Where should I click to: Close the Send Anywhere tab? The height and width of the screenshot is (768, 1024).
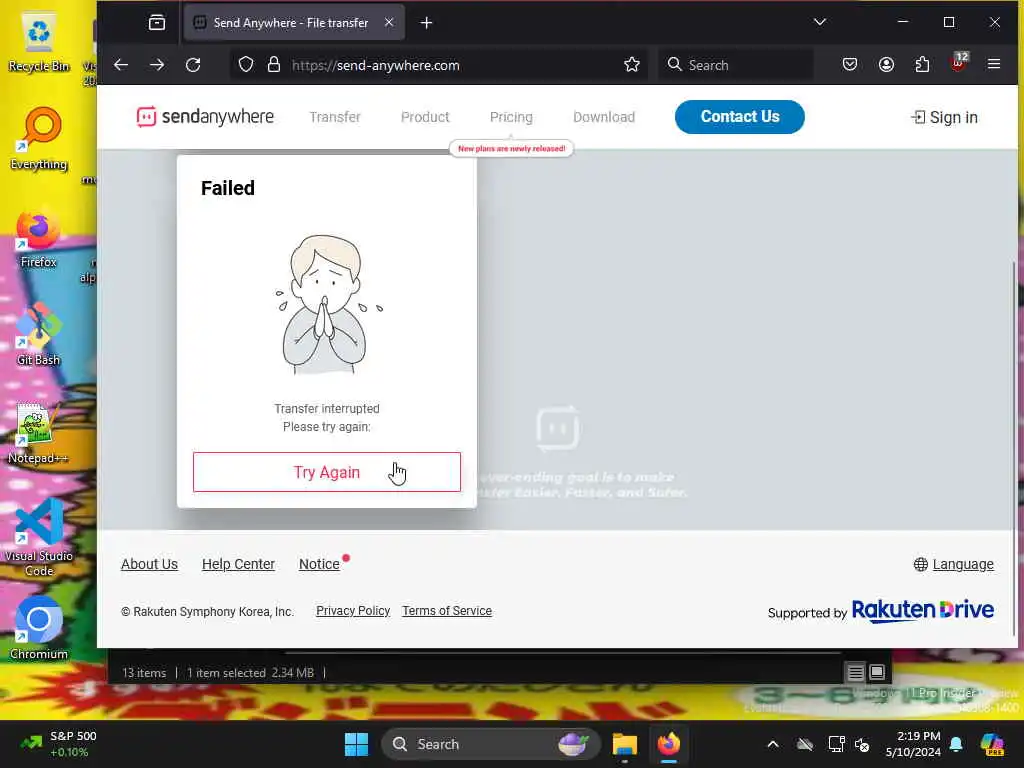click(x=389, y=22)
